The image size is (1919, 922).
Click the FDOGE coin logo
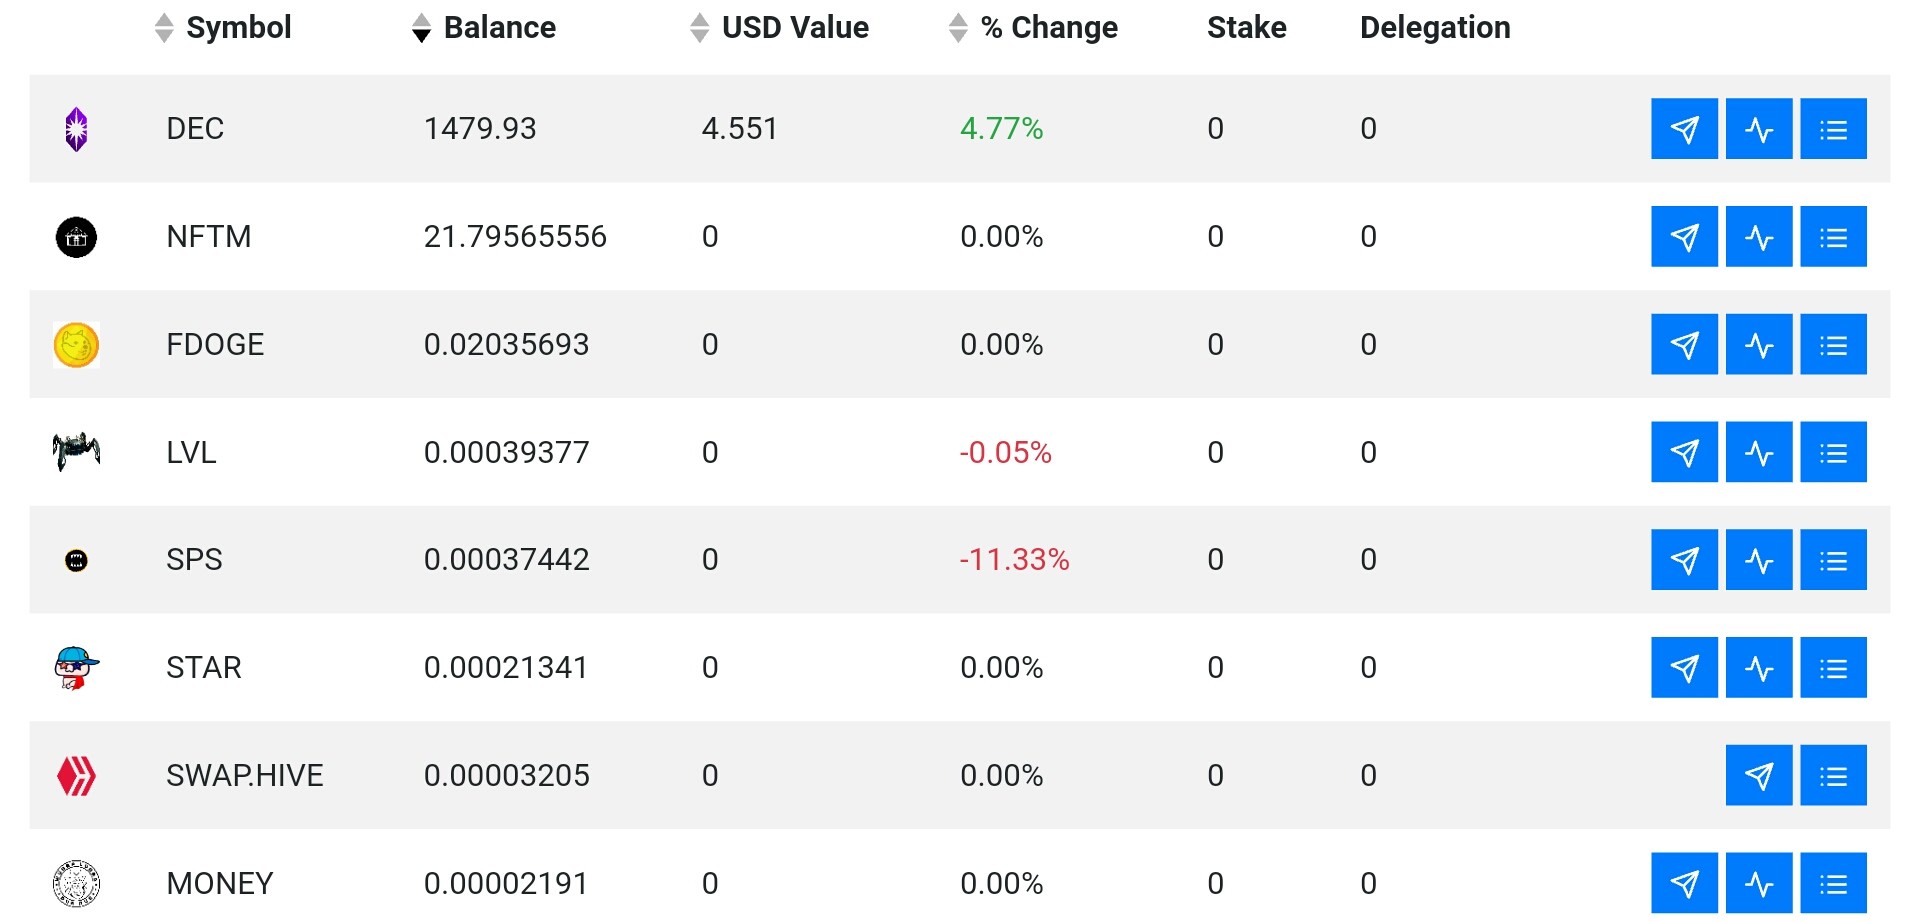pyautogui.click(x=76, y=345)
